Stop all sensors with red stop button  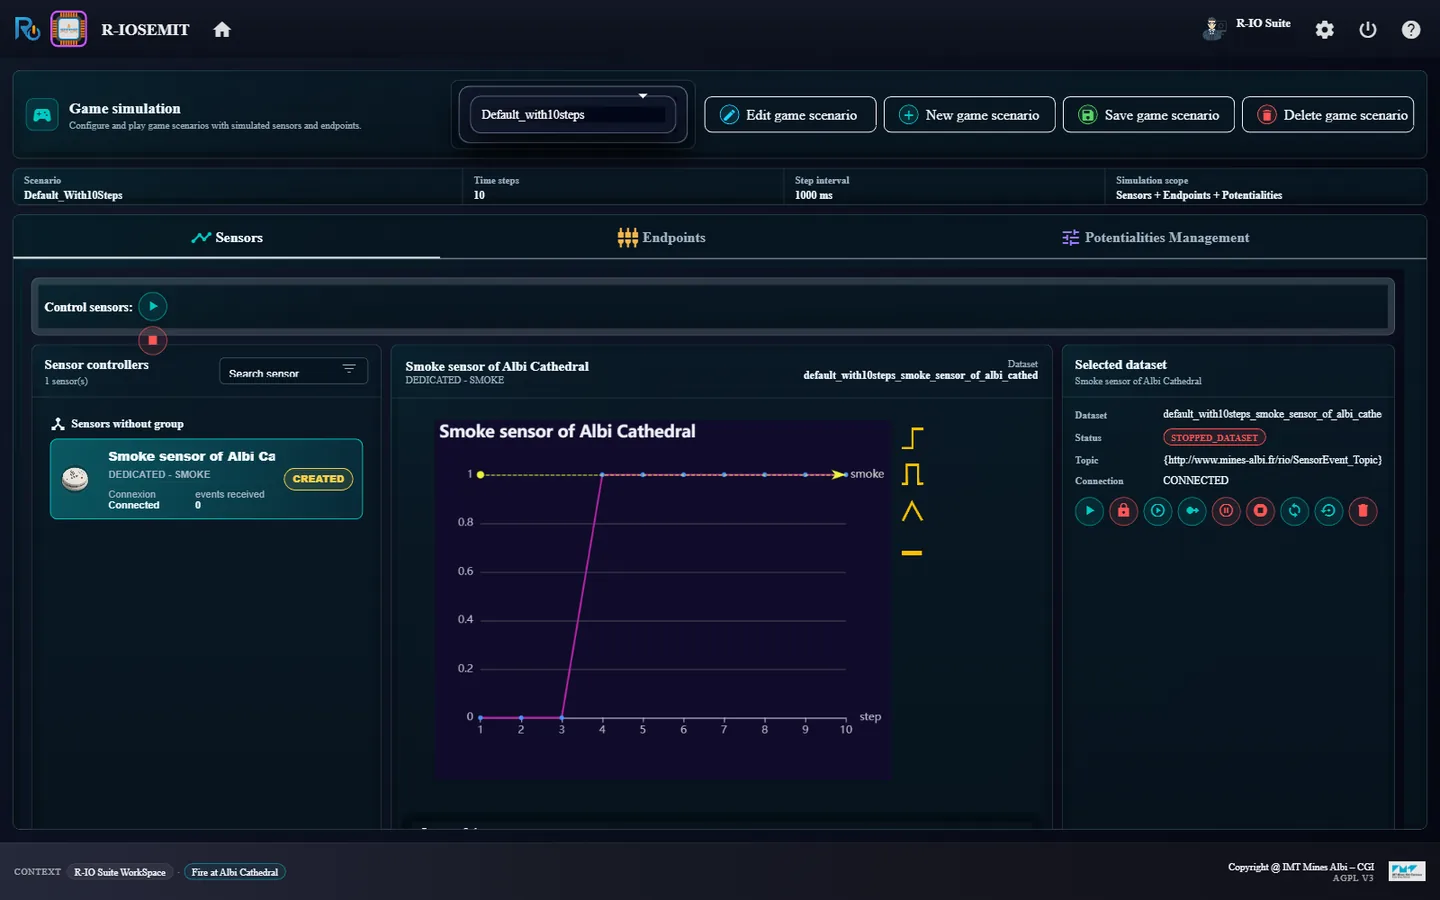(153, 340)
